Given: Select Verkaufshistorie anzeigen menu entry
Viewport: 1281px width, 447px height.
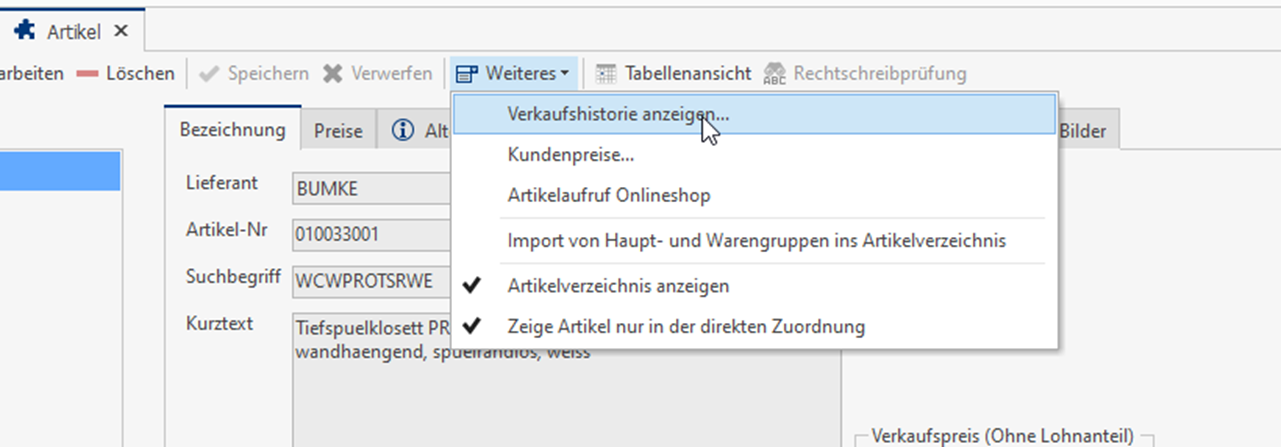Looking at the screenshot, I should tap(618, 114).
